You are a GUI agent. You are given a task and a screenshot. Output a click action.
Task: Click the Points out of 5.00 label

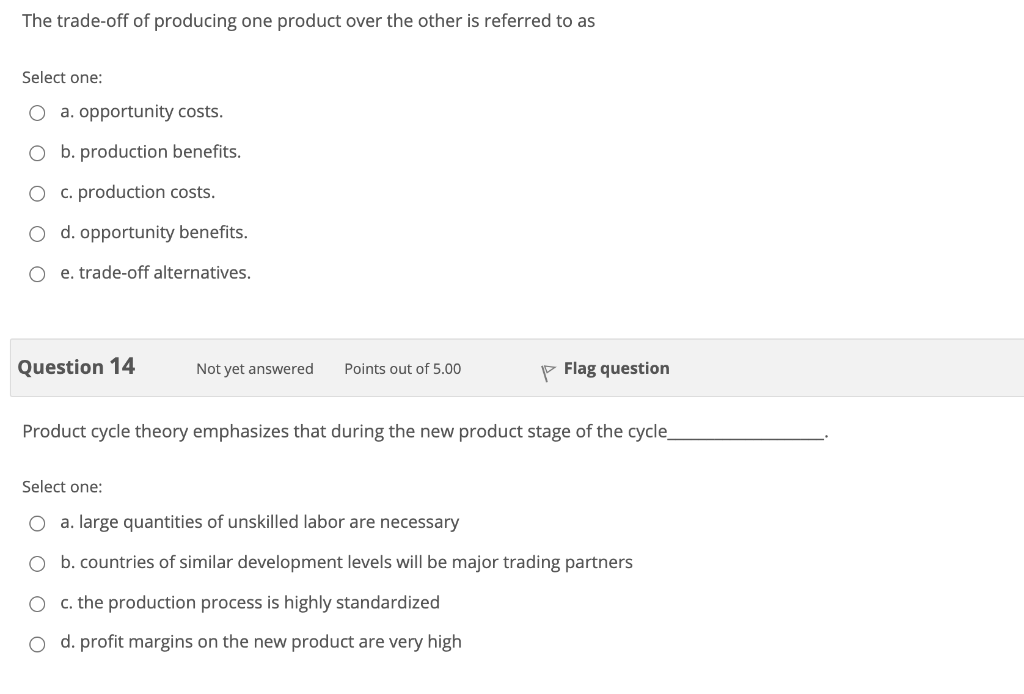402,369
